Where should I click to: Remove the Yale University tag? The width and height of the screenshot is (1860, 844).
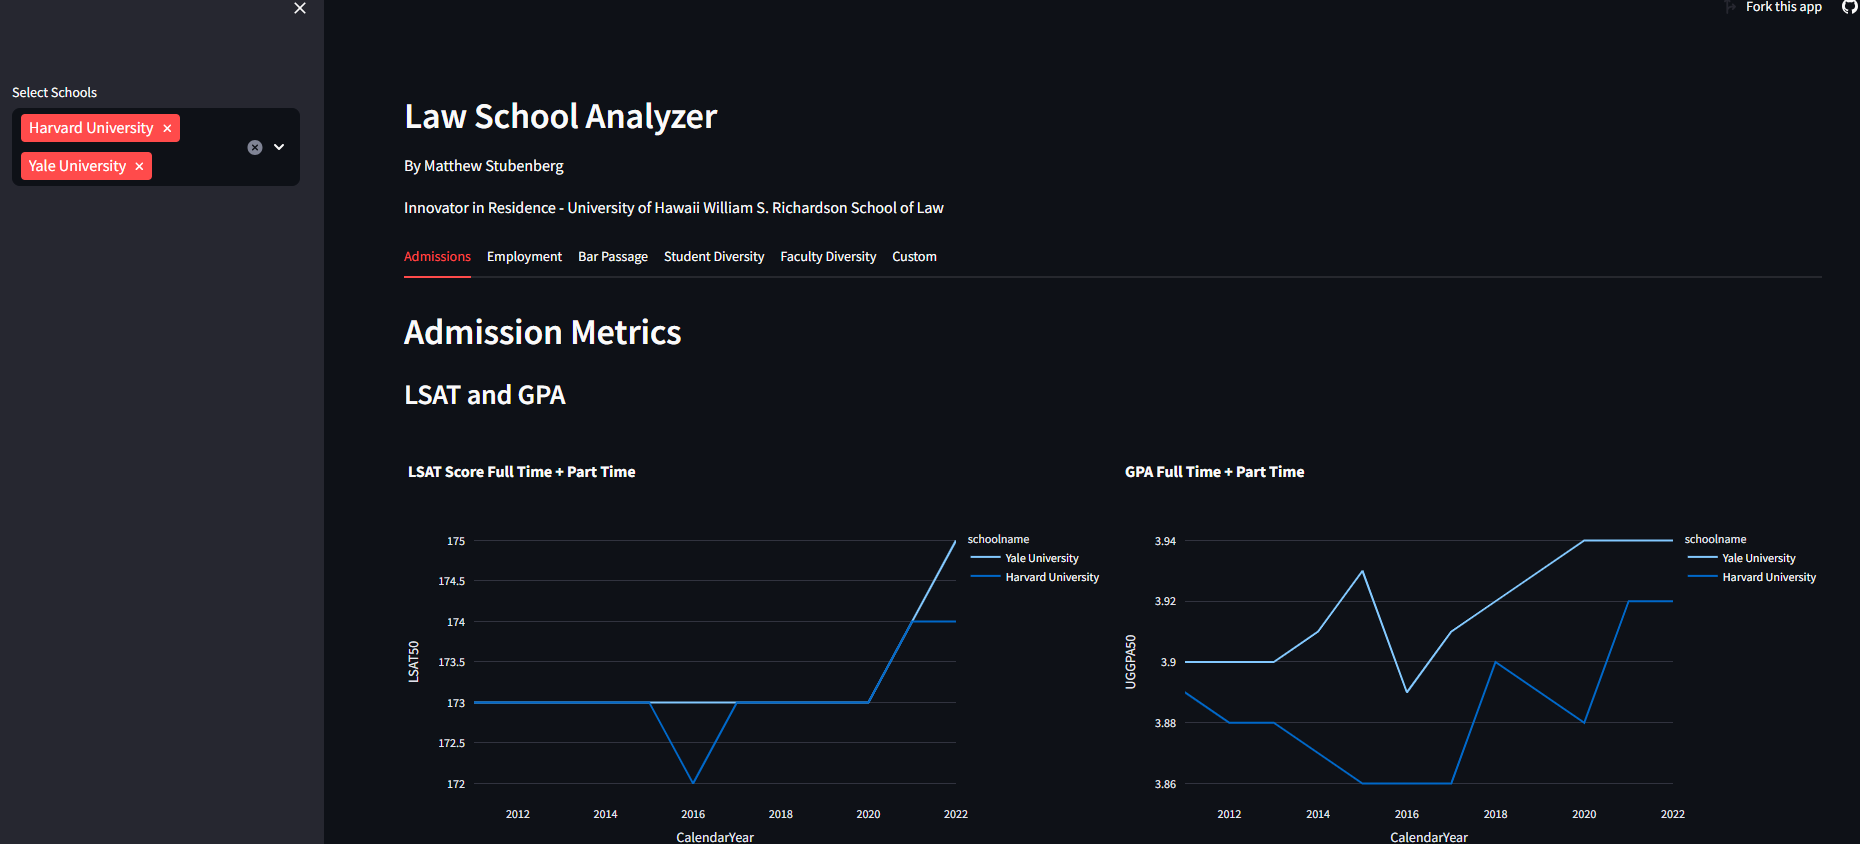tap(139, 167)
